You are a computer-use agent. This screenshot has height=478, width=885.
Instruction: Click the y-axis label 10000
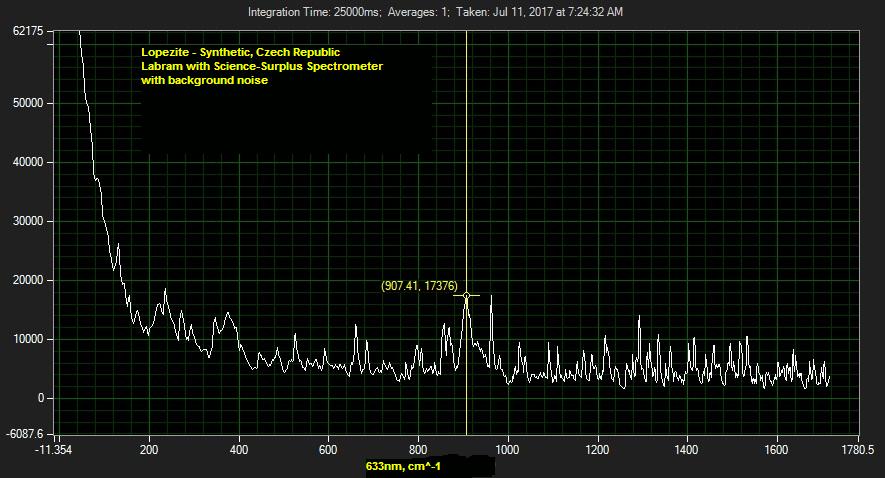click(28, 339)
